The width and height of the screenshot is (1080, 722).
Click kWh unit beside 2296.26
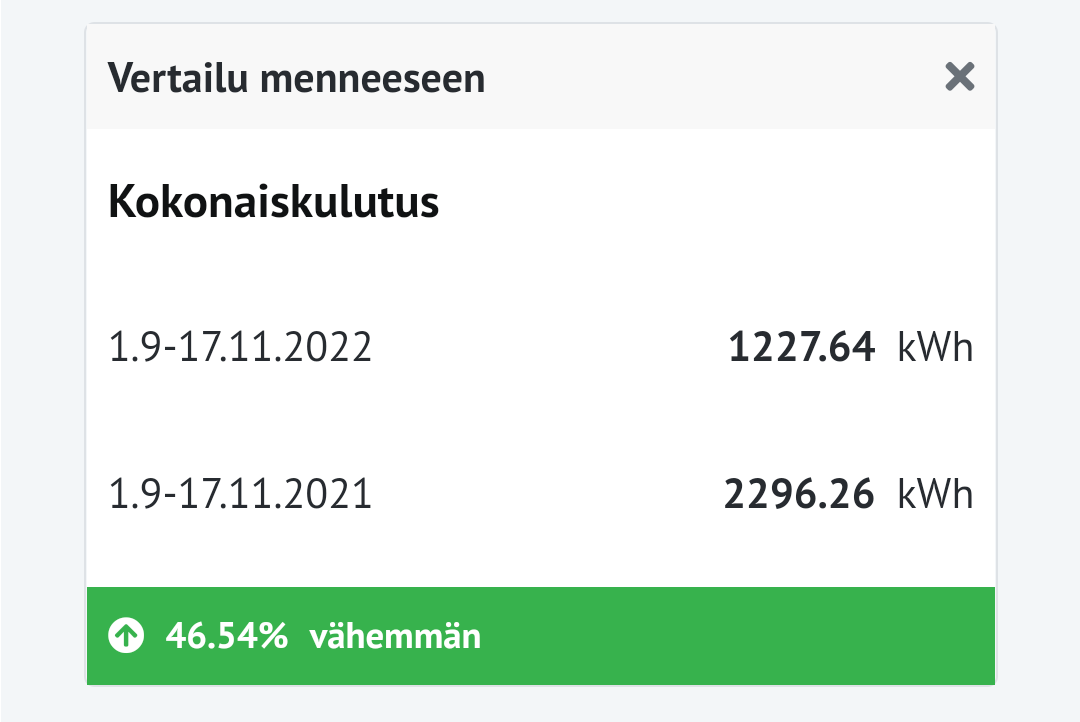pyautogui.click(x=935, y=494)
